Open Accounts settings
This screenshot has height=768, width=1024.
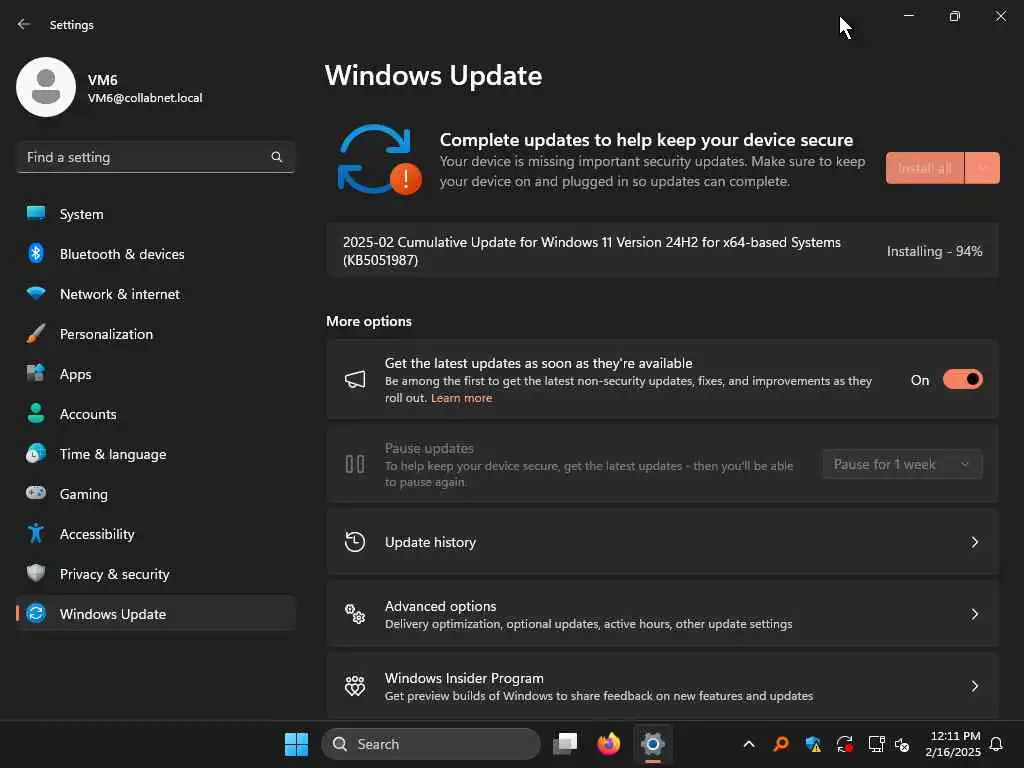point(156,413)
